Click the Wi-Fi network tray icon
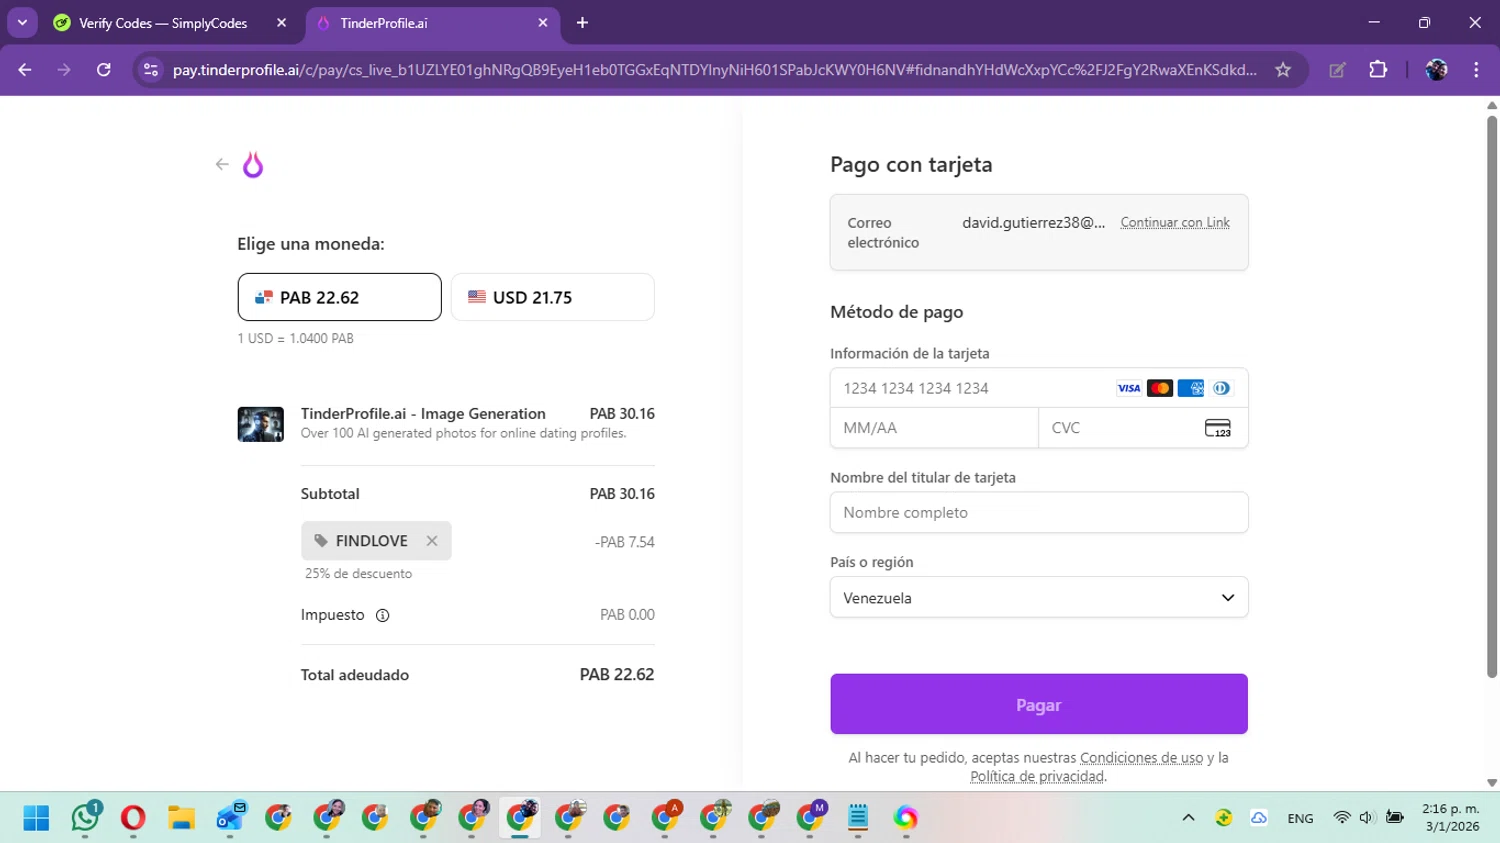 1342,818
